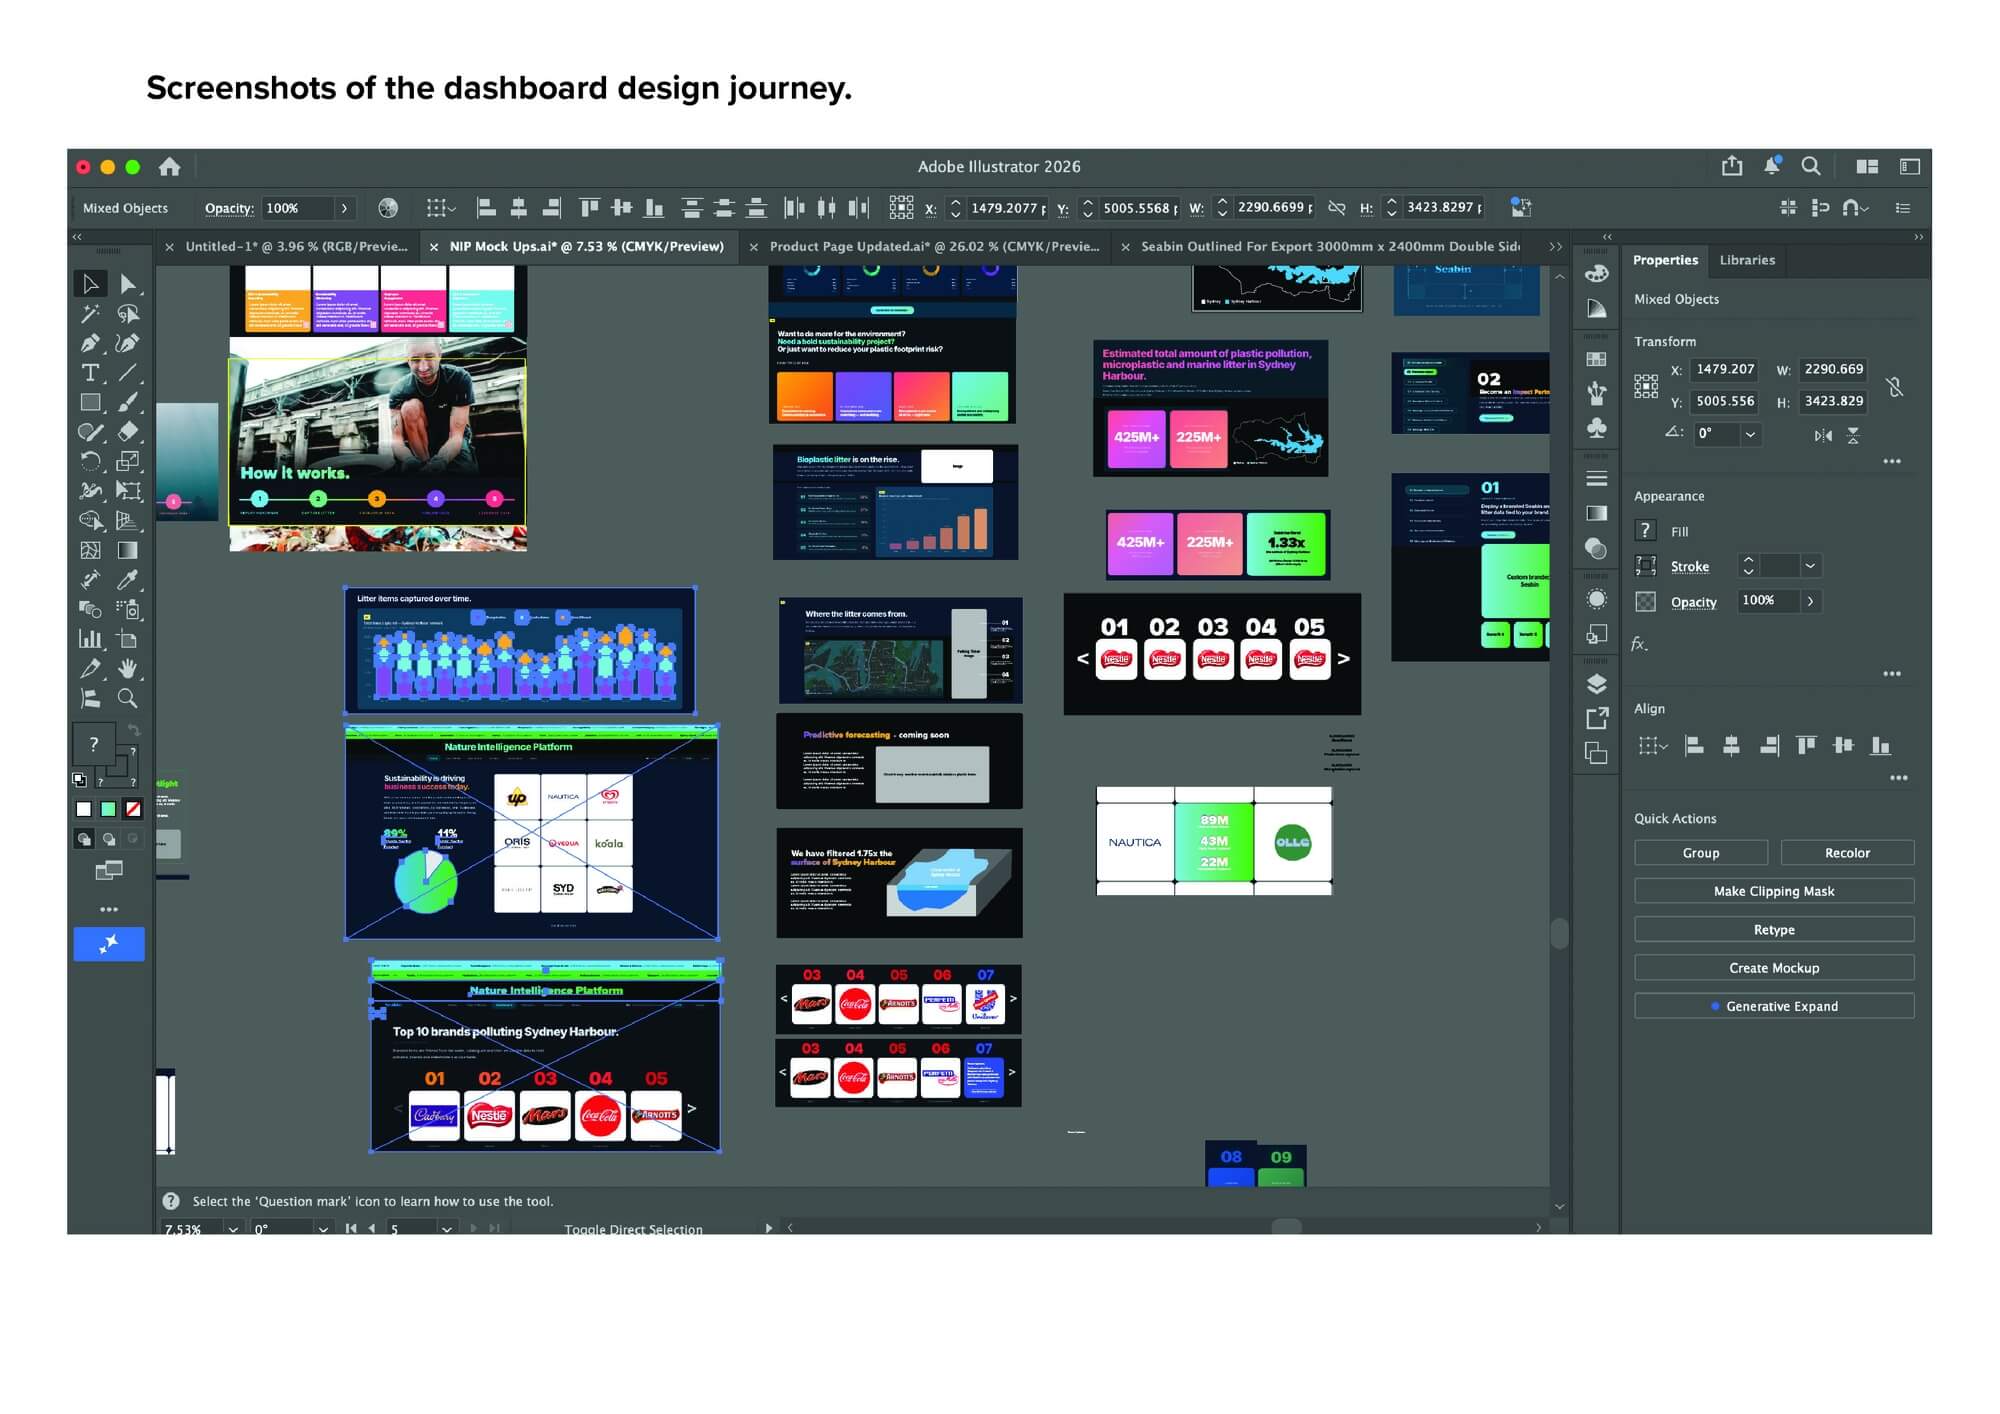The height and width of the screenshot is (1414, 2000).
Task: Select the Pen tool
Action: pos(90,344)
